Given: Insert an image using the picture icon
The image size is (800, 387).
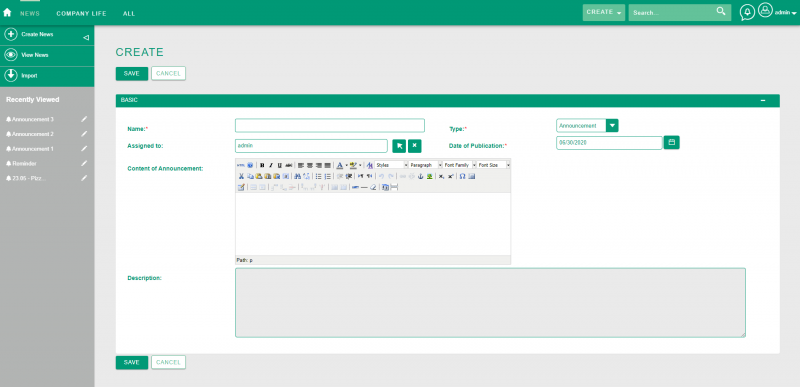Looking at the screenshot, I should [x=430, y=176].
